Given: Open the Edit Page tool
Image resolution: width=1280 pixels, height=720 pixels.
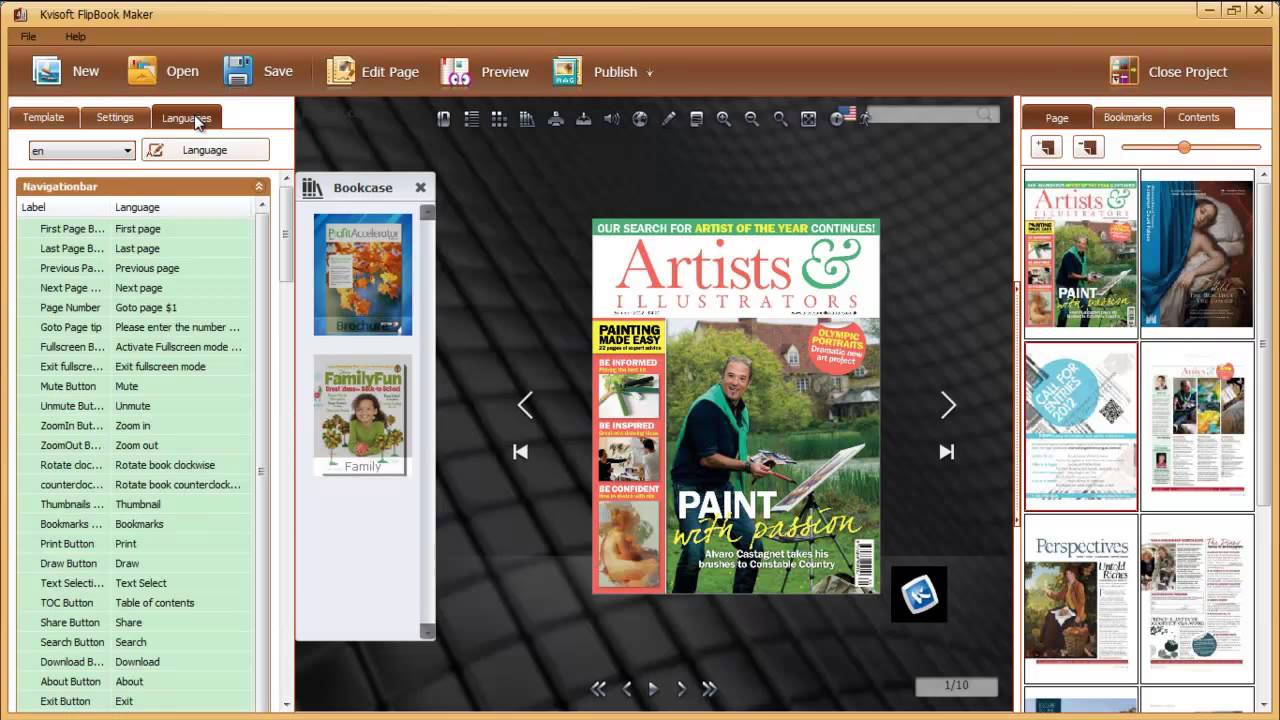Looking at the screenshot, I should [x=341, y=71].
